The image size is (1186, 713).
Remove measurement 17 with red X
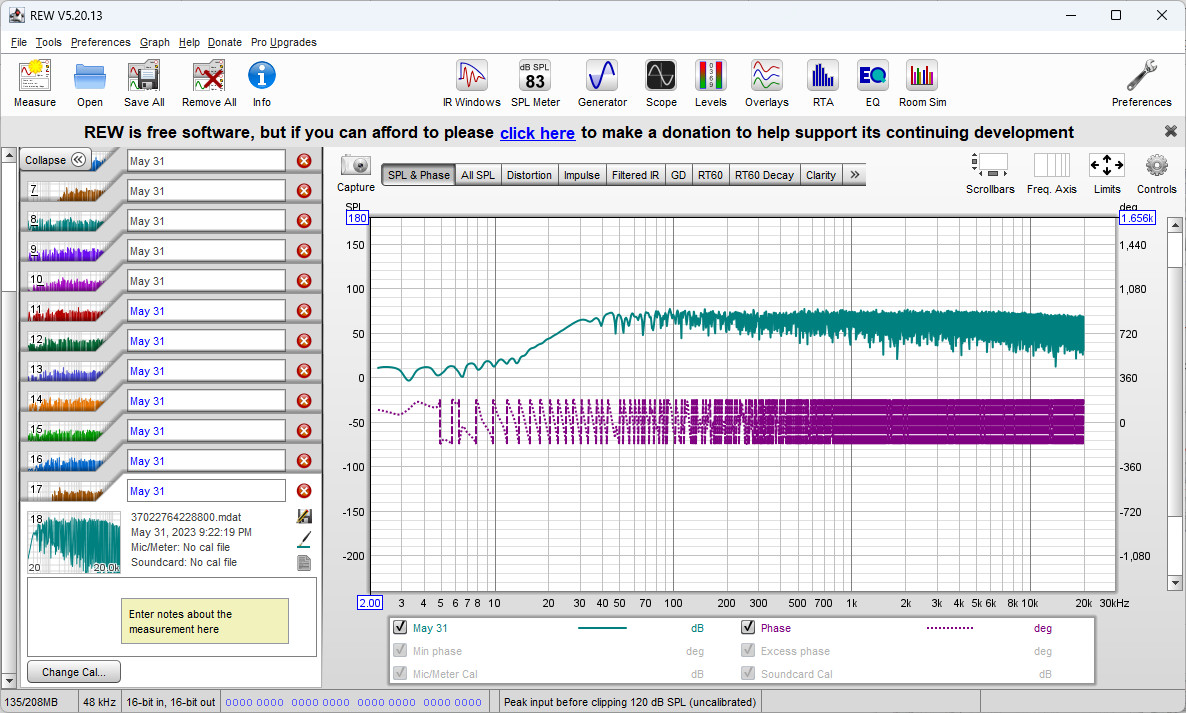click(304, 491)
